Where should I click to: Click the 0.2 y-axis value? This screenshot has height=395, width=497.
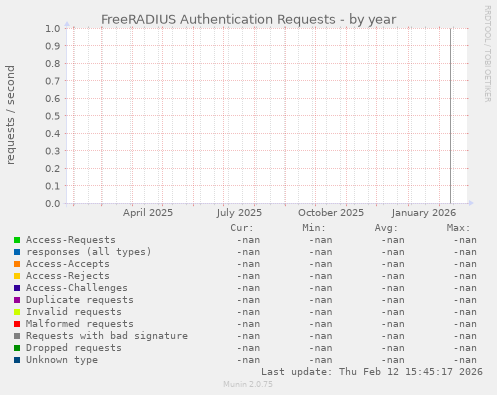click(x=53, y=168)
